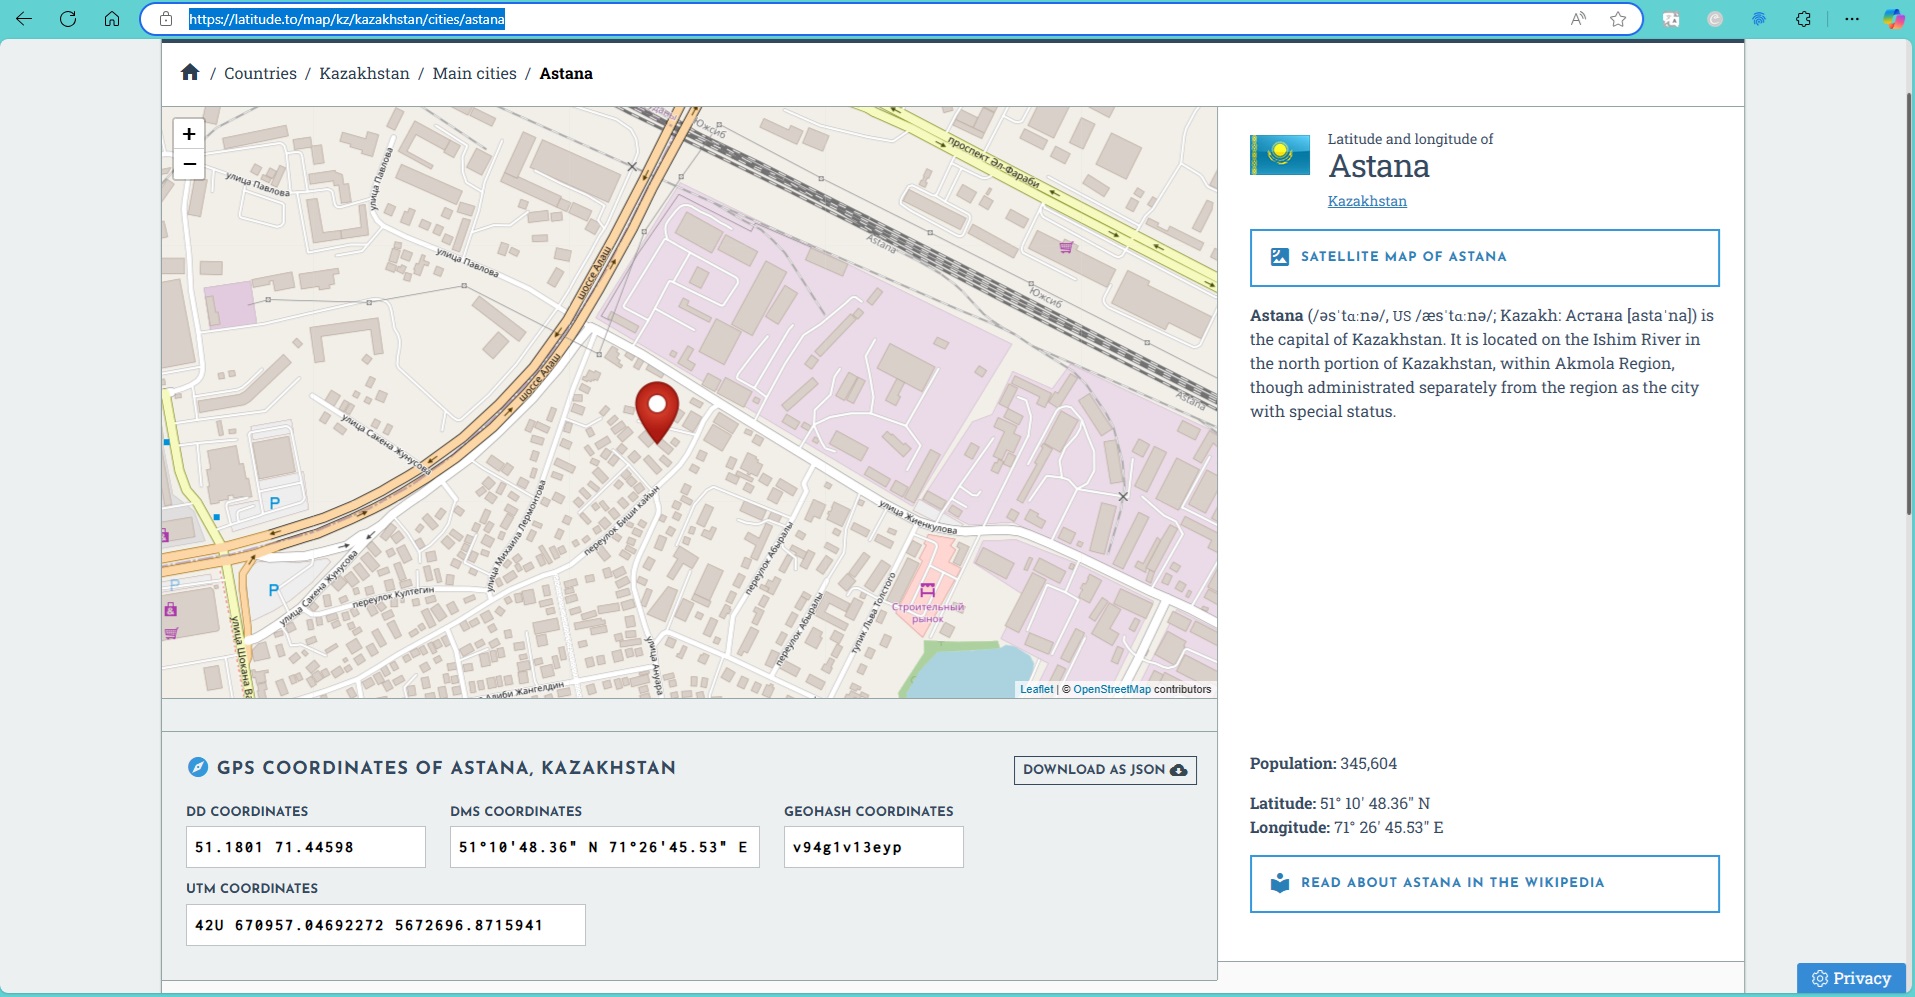
Task: Select the geohash coordinates field
Action: [873, 847]
